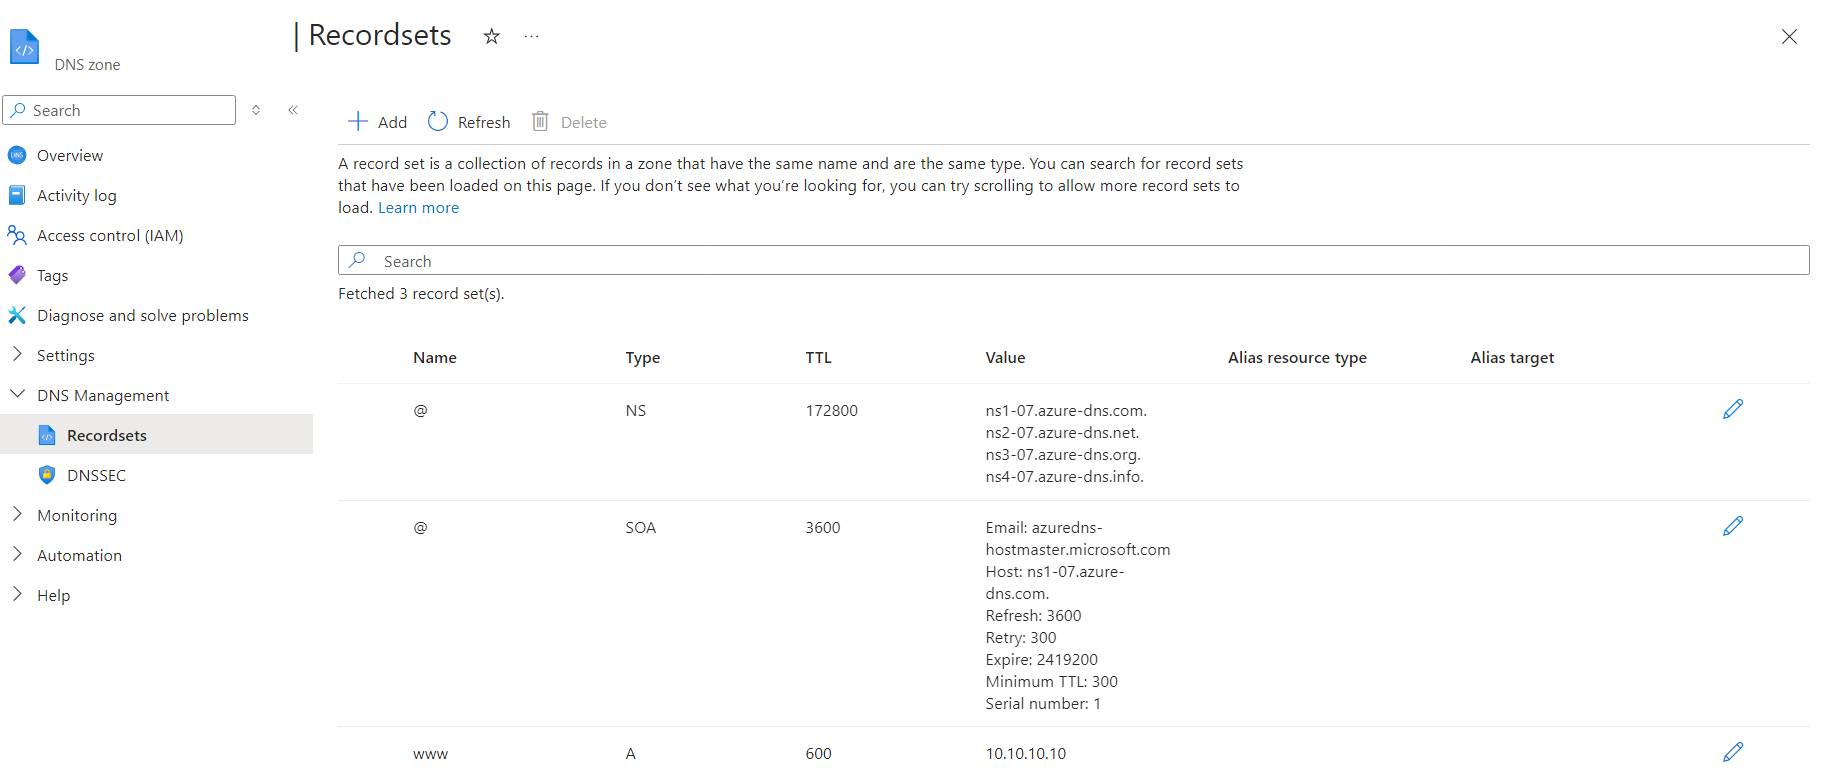Click 'Minimum TTL: 300' text

tap(1051, 682)
